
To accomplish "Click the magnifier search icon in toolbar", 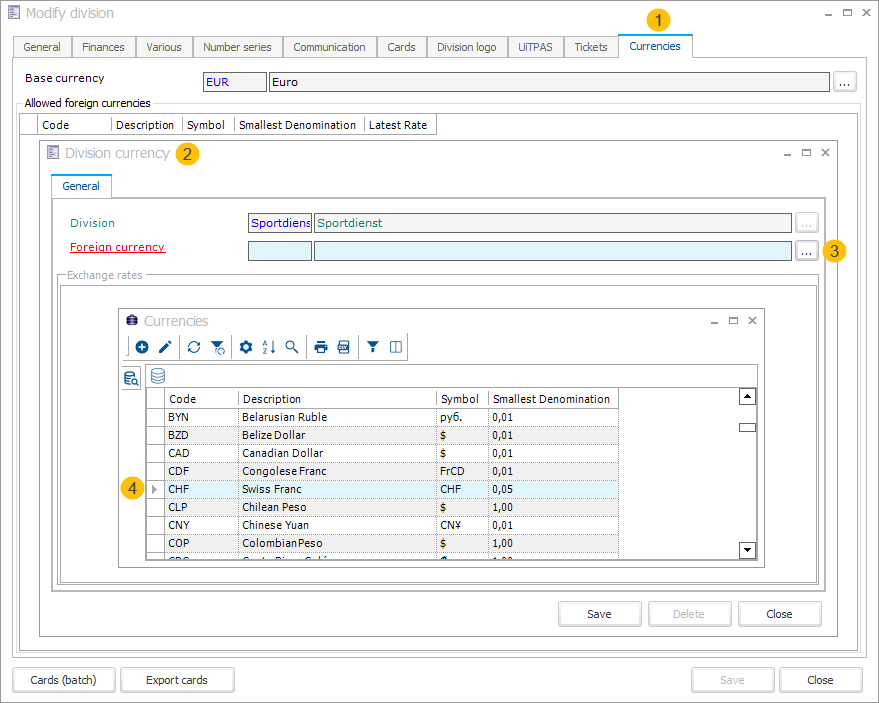I will pyautogui.click(x=292, y=347).
